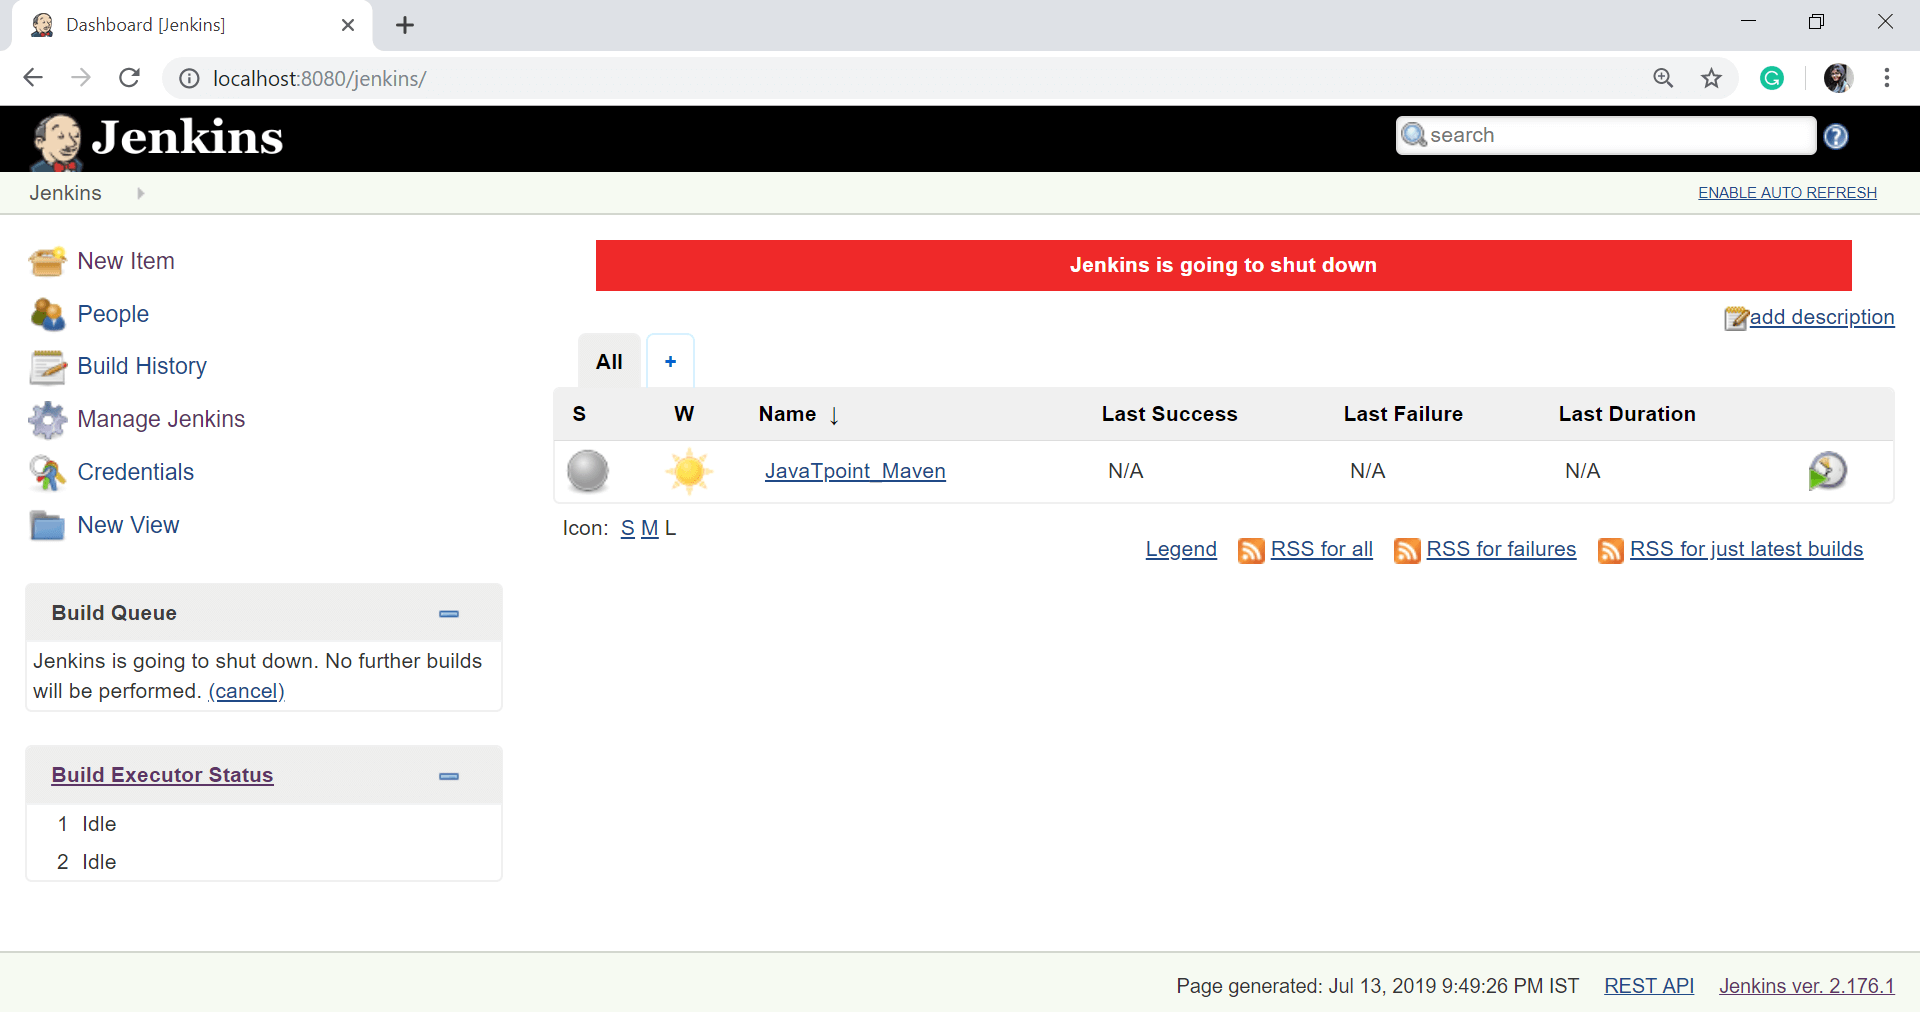Image resolution: width=1920 pixels, height=1012 pixels.
Task: Click the Jenkins title text in header
Action: click(x=187, y=138)
